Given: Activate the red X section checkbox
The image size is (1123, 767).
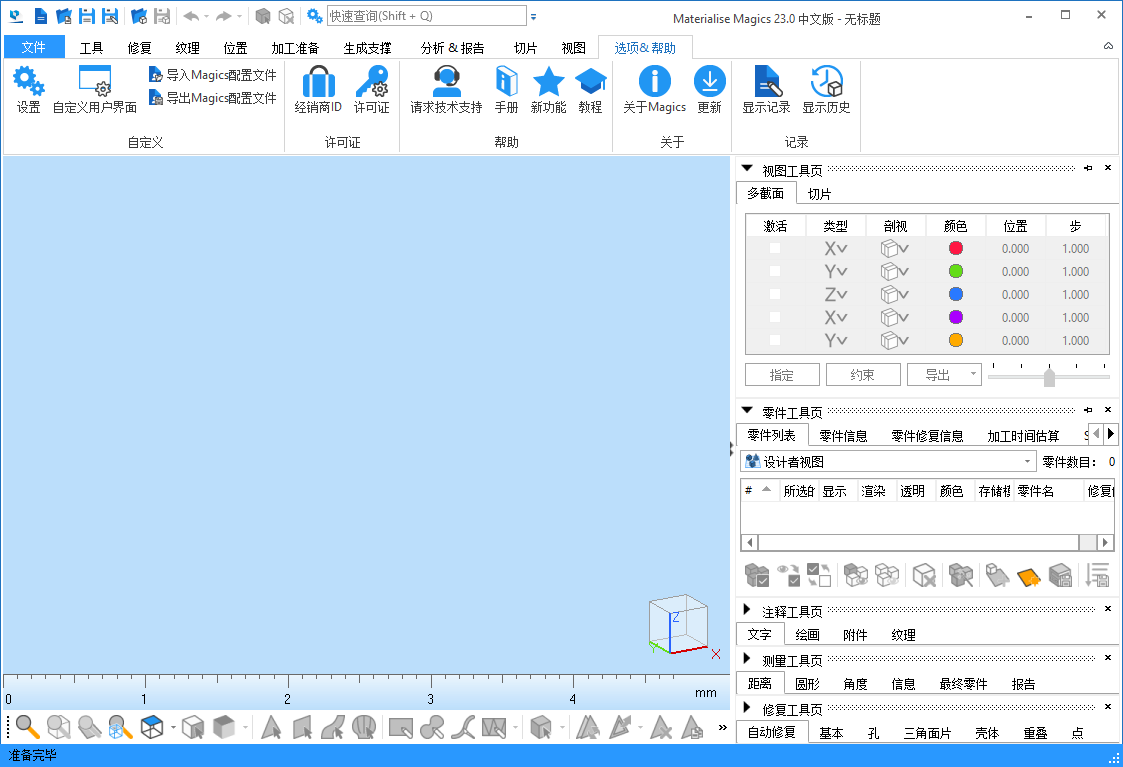Looking at the screenshot, I should [774, 249].
